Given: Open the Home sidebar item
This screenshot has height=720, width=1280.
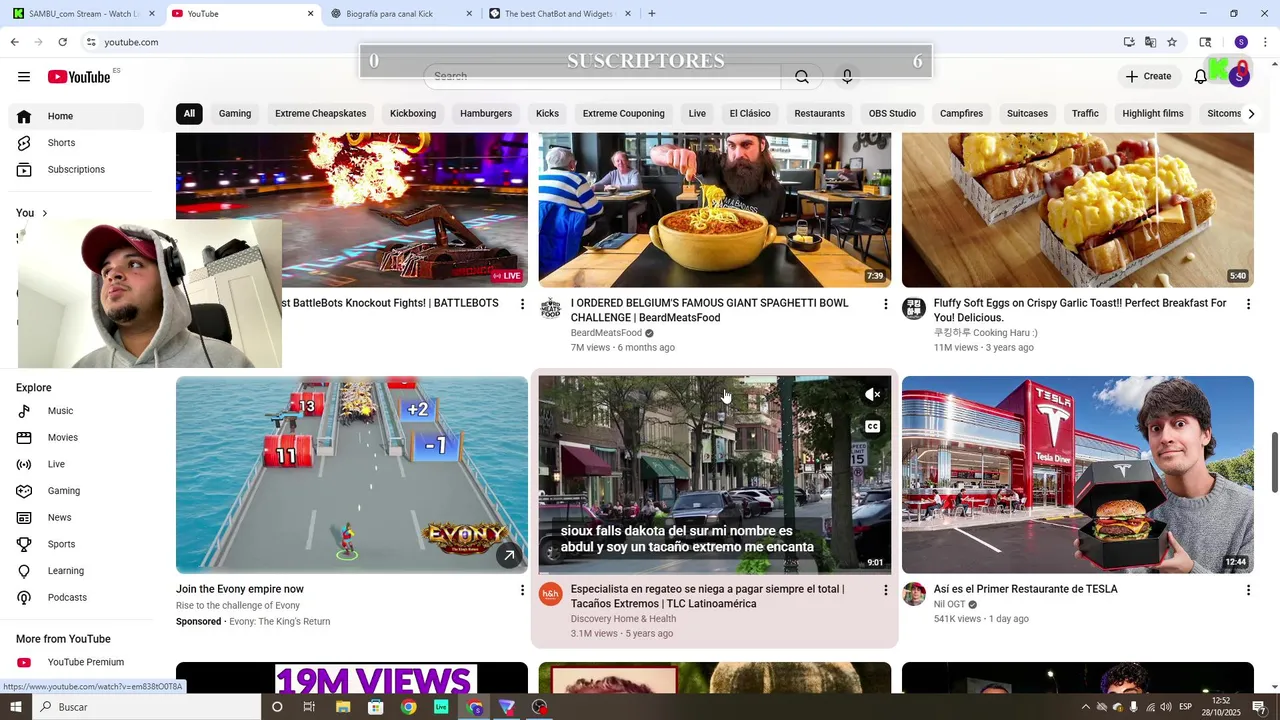Looking at the screenshot, I should (x=76, y=116).
